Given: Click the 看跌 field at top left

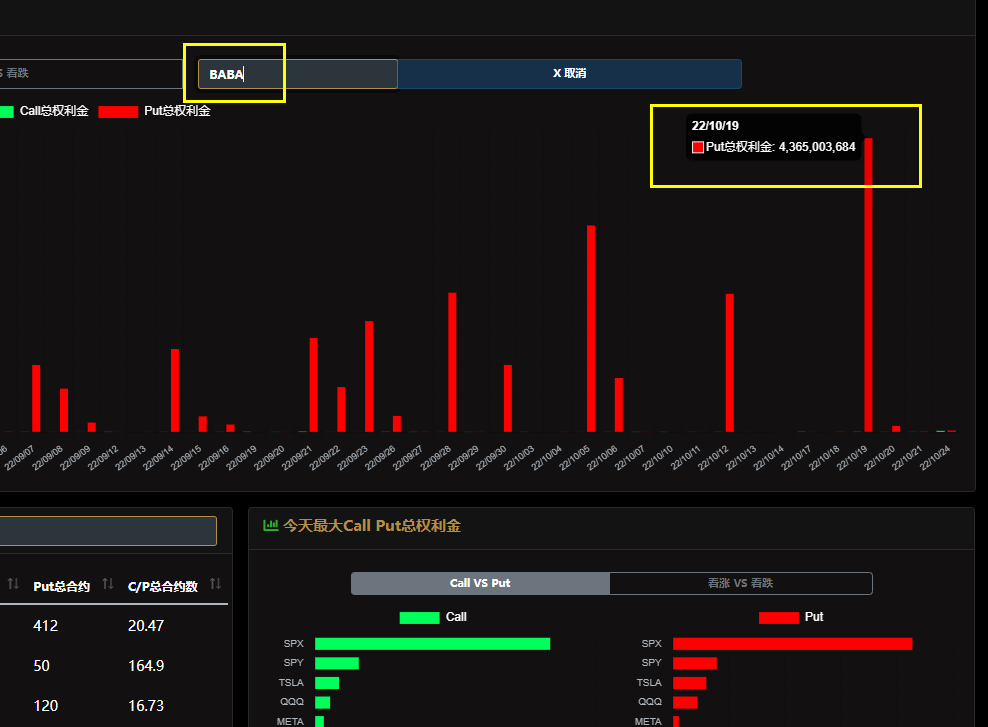Looking at the screenshot, I should click(x=91, y=74).
